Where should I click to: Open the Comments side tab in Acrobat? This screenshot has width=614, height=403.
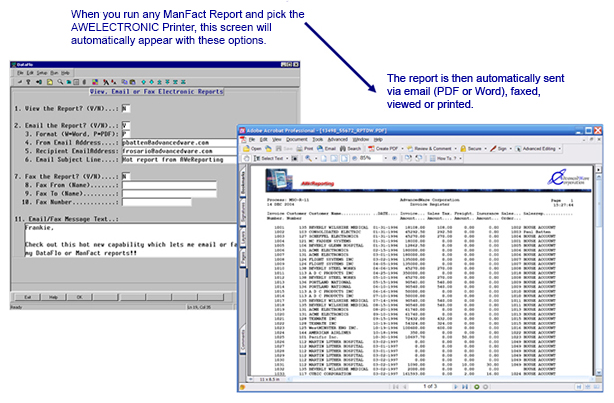tap(243, 339)
